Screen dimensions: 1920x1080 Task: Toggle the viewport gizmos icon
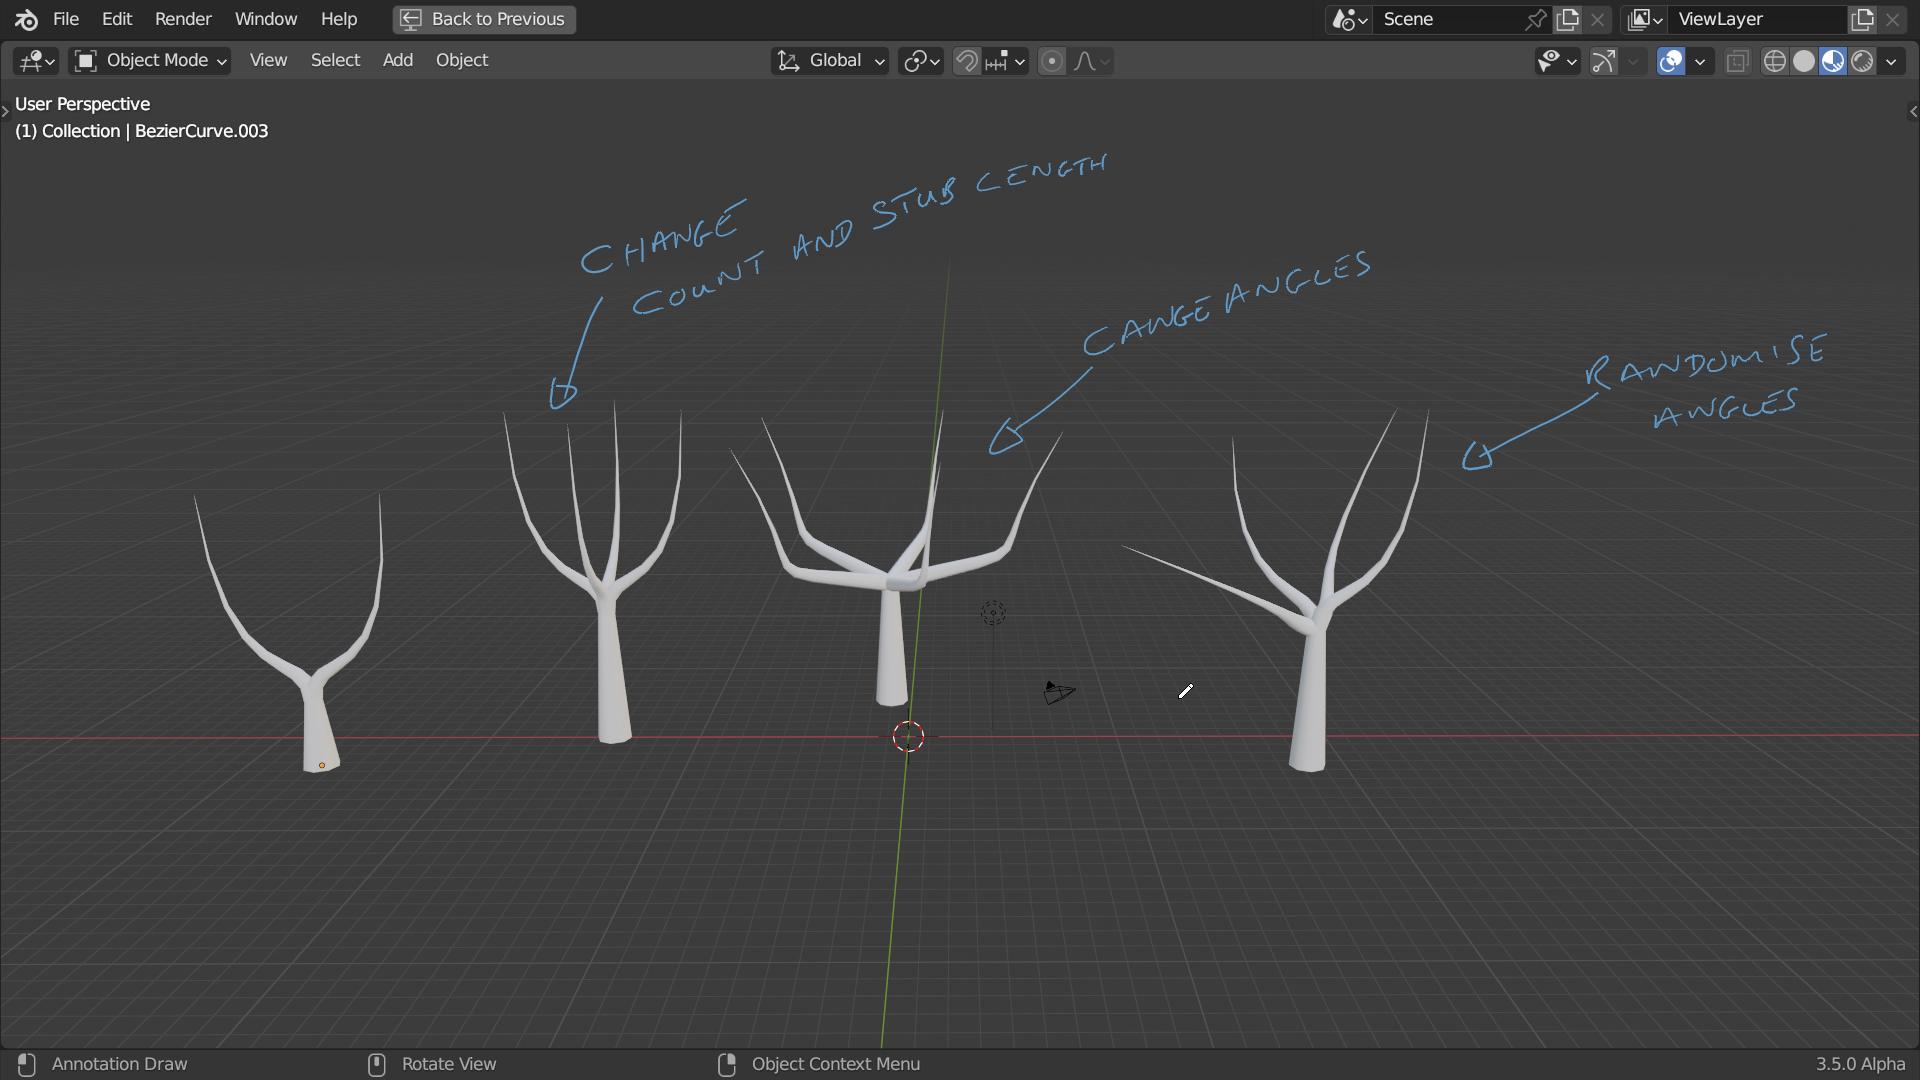coord(1603,61)
